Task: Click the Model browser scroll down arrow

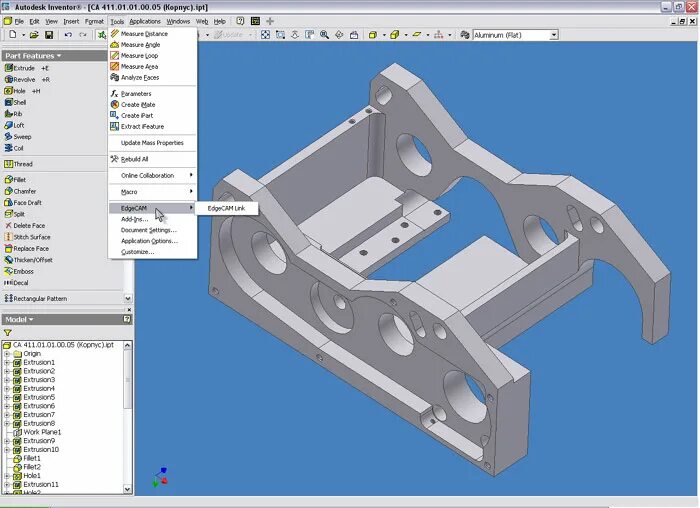Action: (x=128, y=489)
